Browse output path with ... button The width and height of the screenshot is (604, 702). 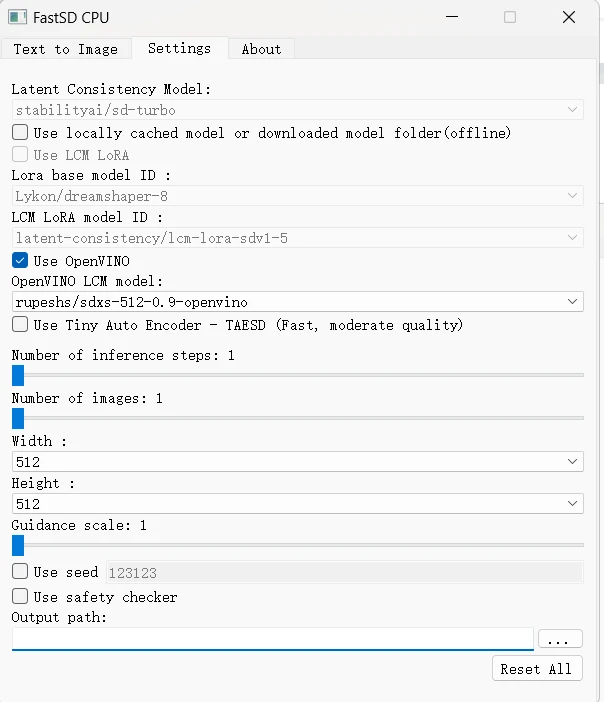point(560,638)
